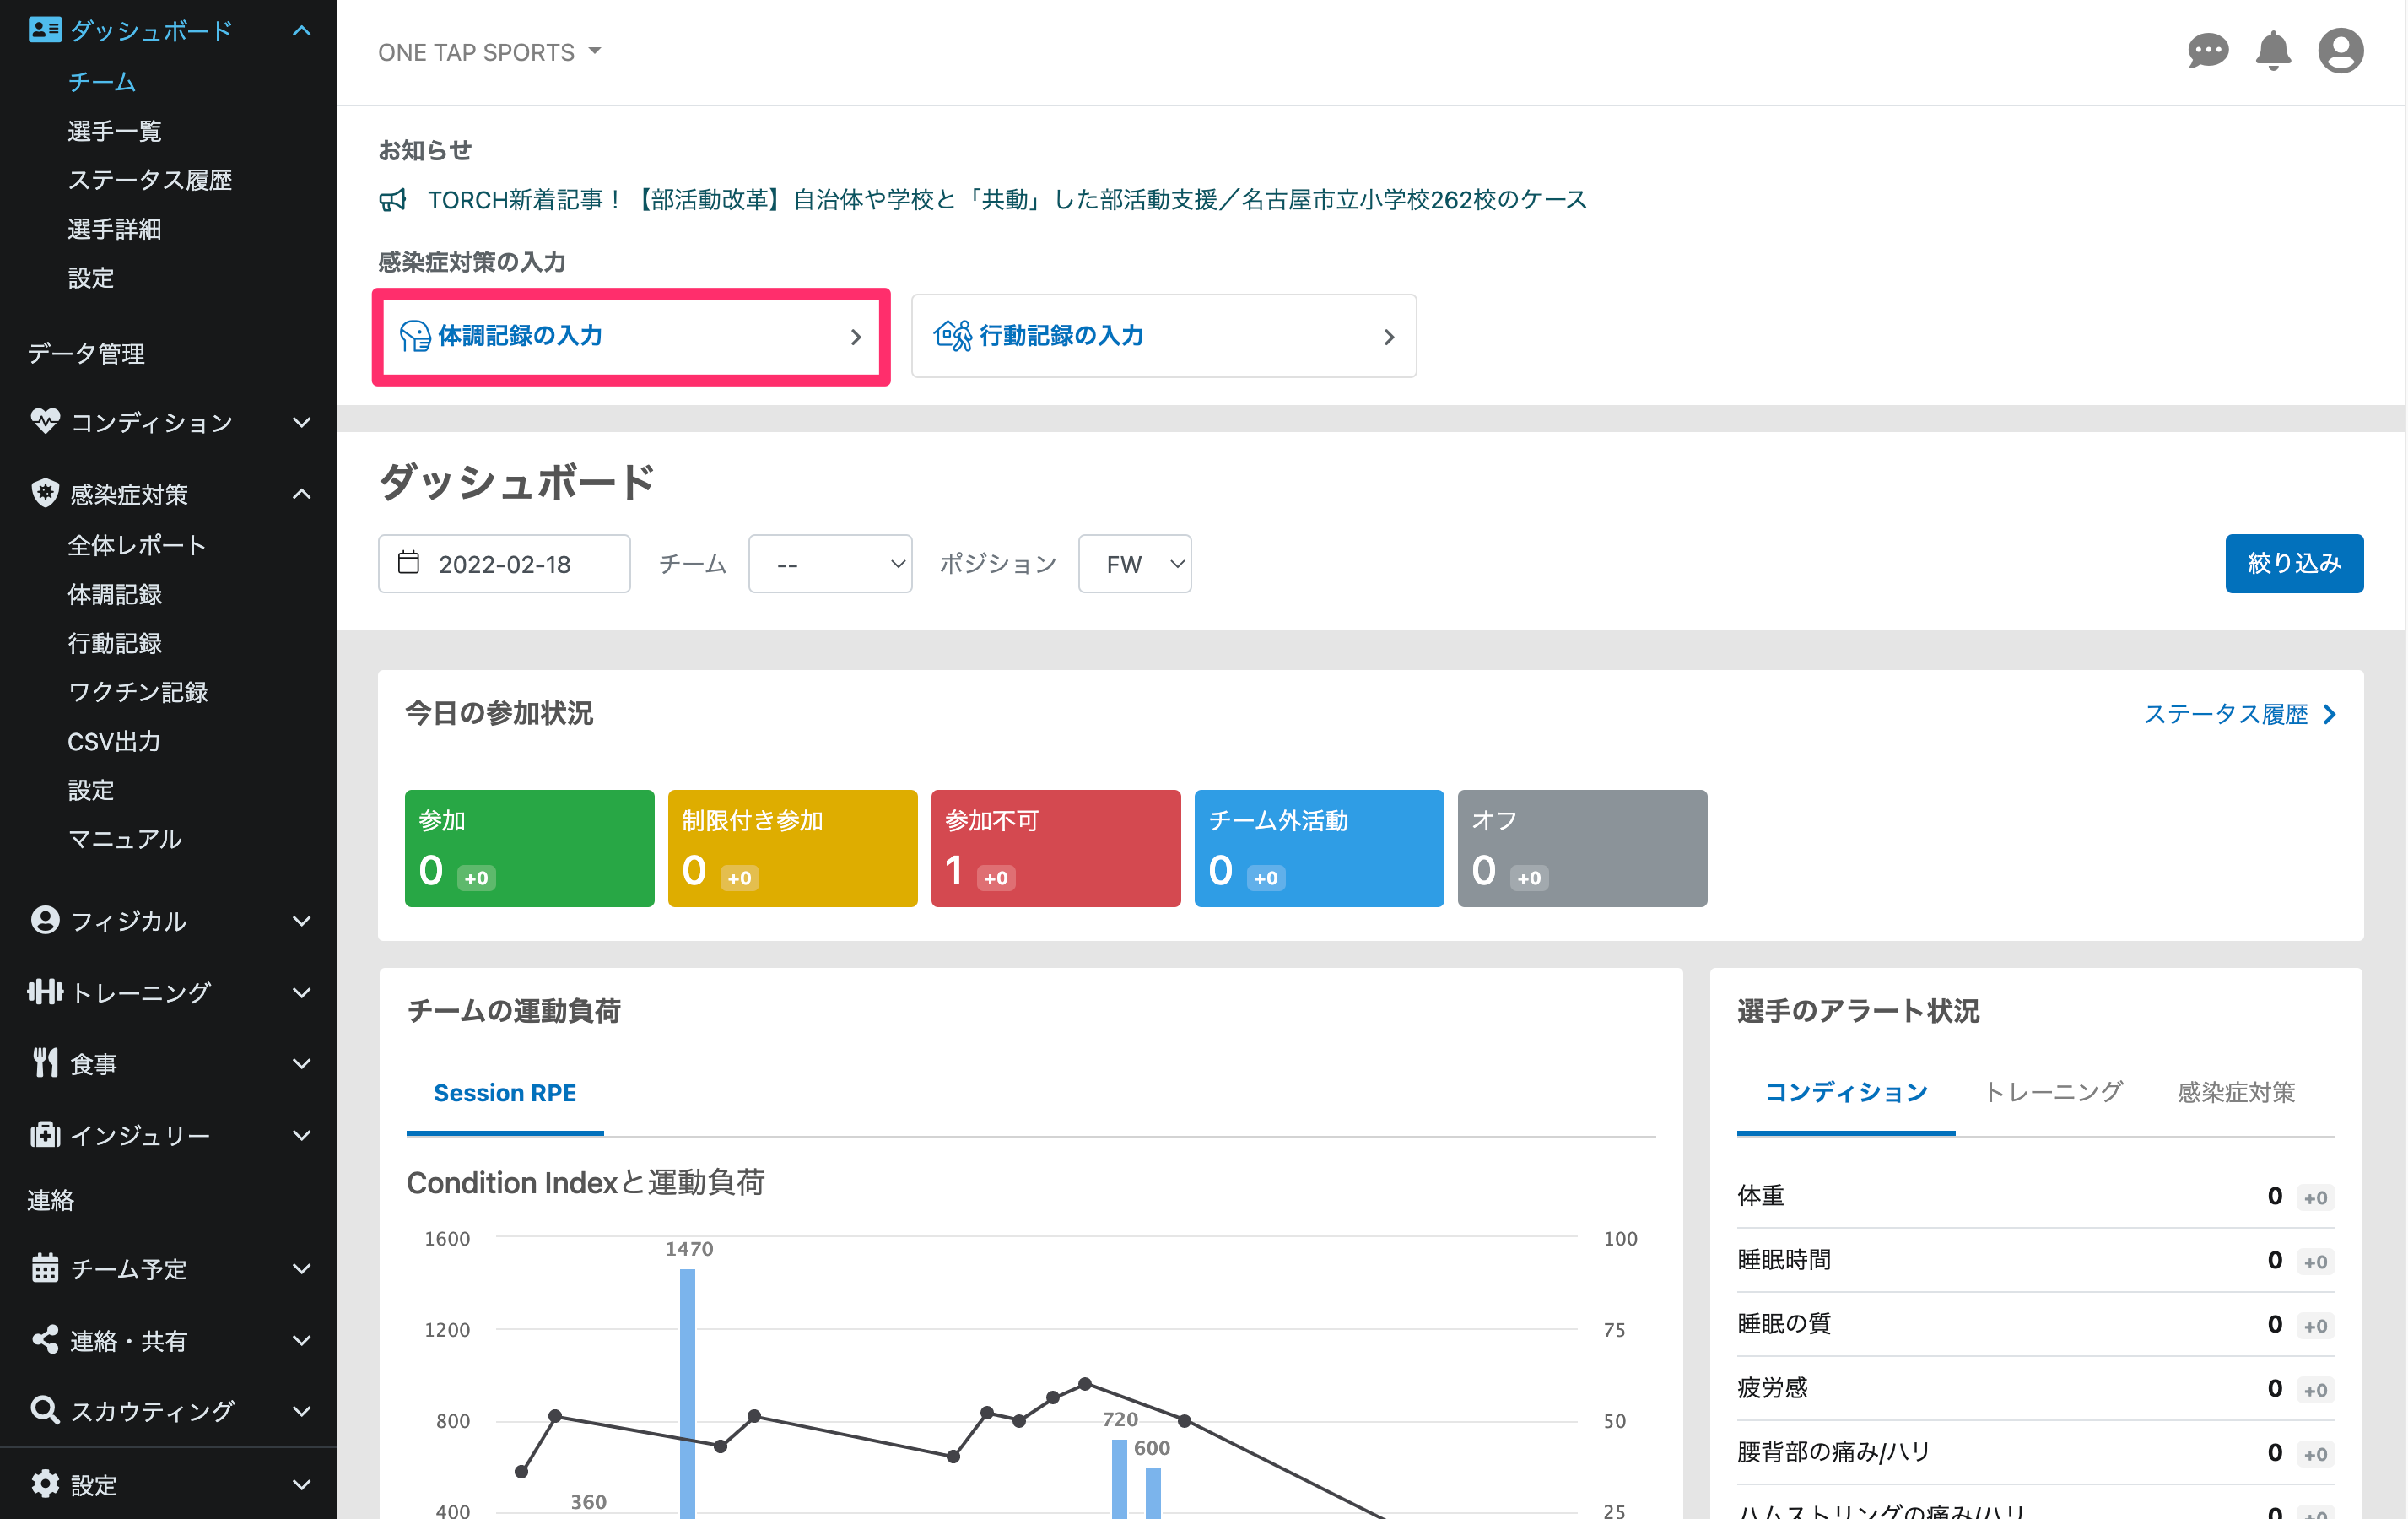Open 選手一覧 in the sidebar

tap(114, 130)
